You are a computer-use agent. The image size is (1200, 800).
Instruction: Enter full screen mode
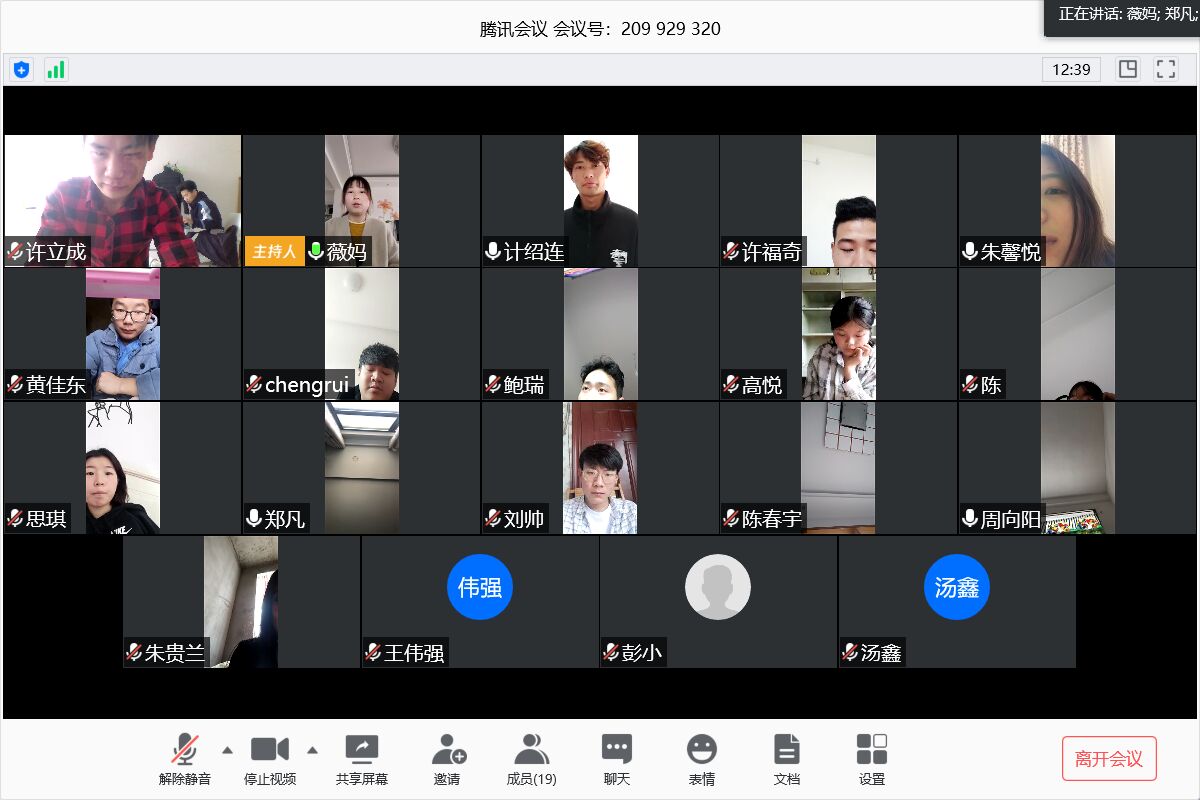1165,69
